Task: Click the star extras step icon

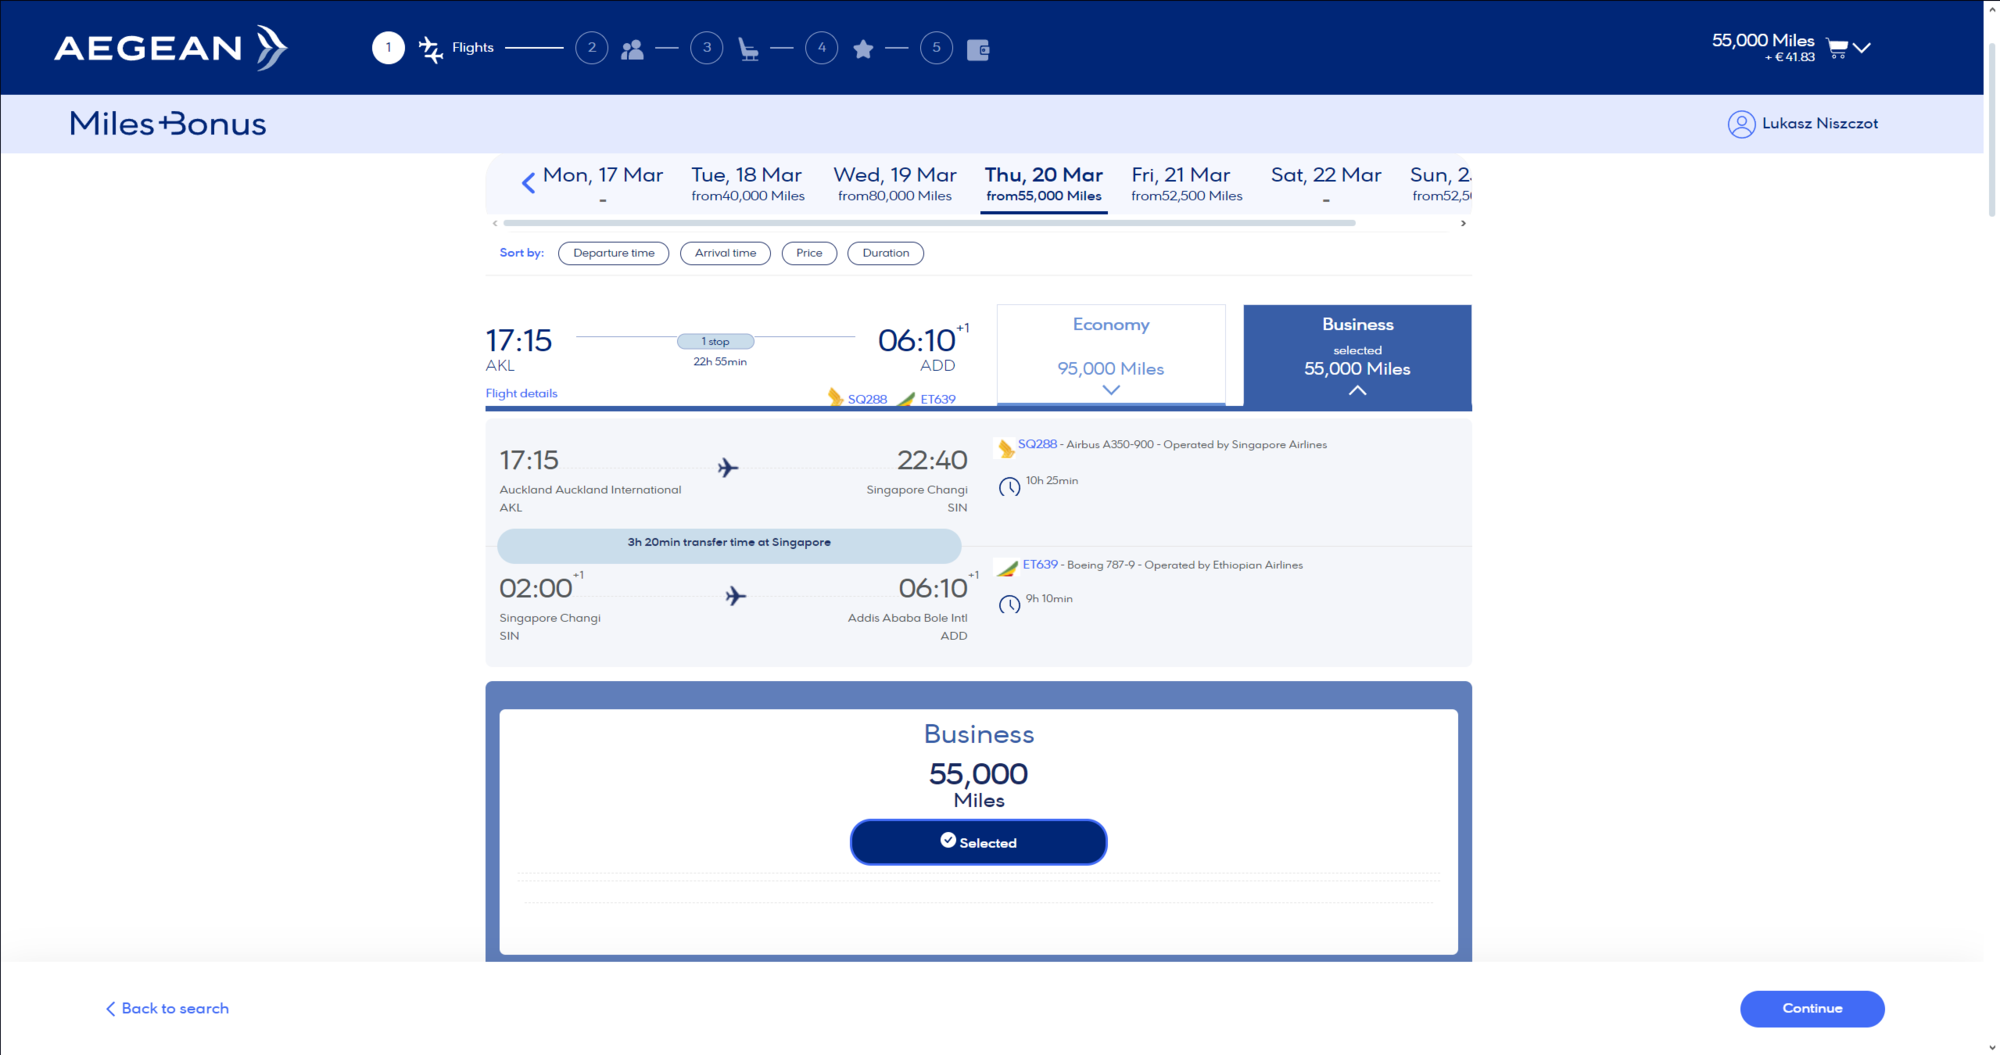Action: click(x=863, y=49)
